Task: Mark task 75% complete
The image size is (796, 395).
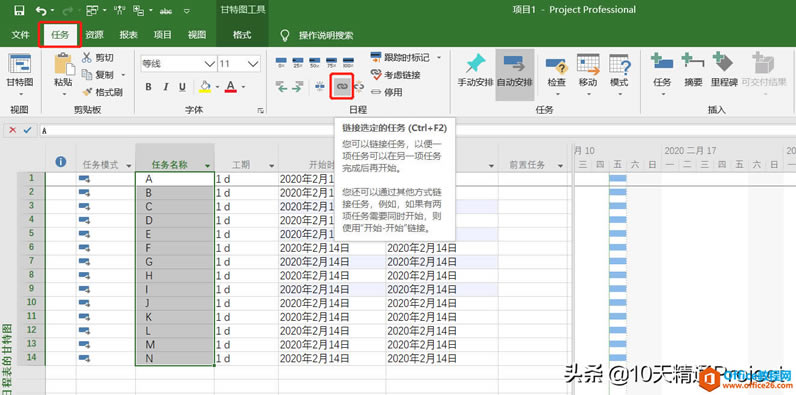Action: pos(331,62)
